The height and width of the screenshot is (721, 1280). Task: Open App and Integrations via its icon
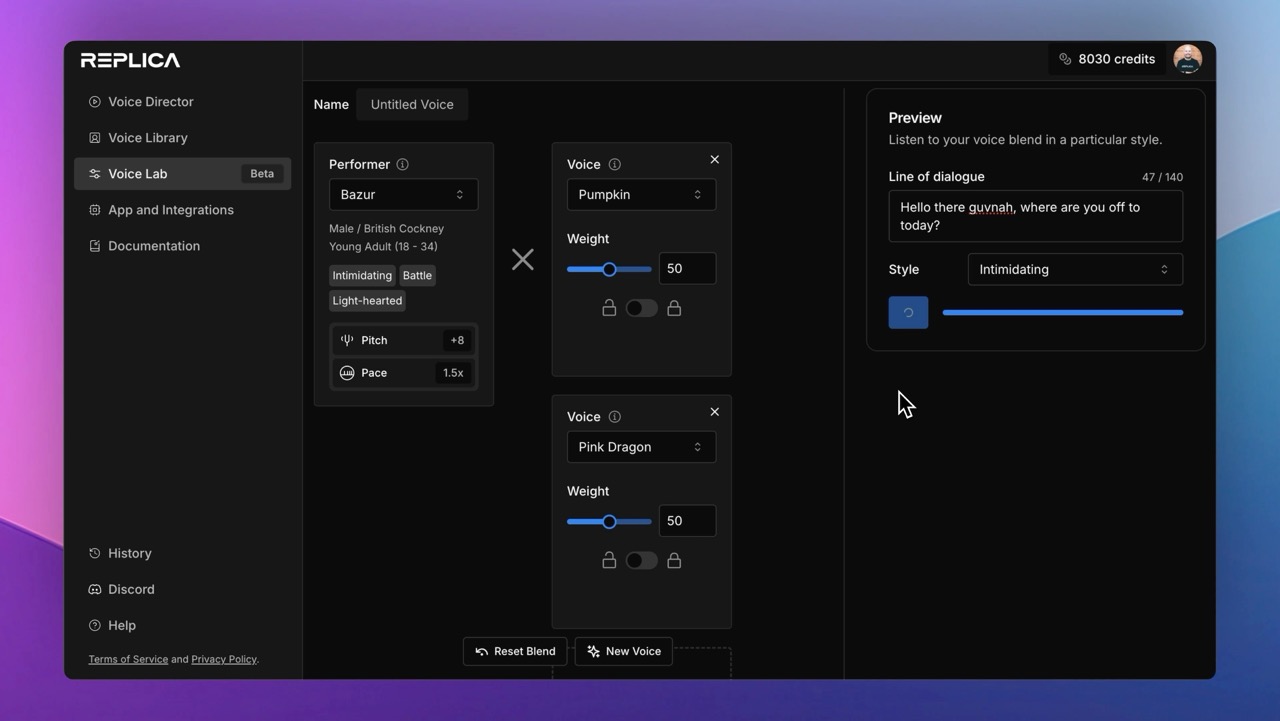tap(94, 209)
